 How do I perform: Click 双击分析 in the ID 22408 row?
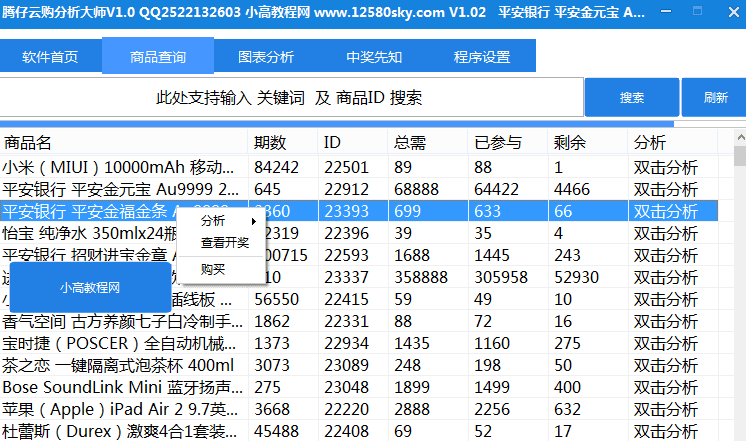(x=666, y=431)
